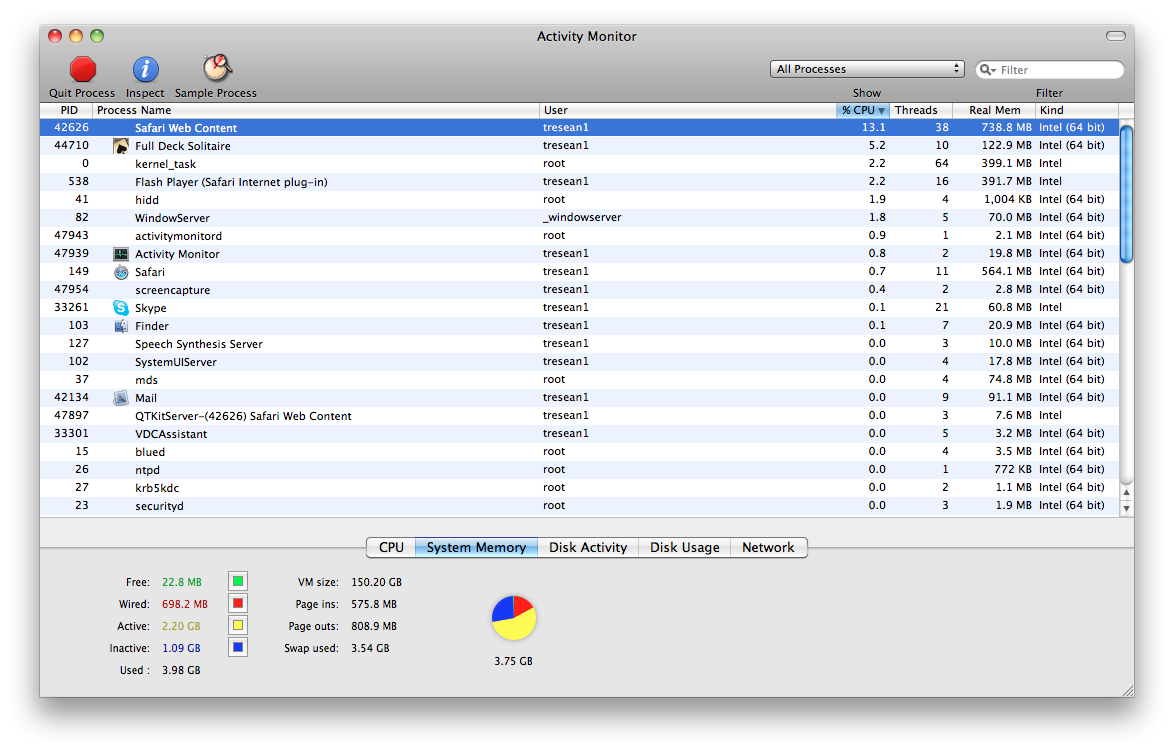Viewport: 1174px width, 752px height.
Task: Click the _windowserver user cell
Action: [x=582, y=217]
